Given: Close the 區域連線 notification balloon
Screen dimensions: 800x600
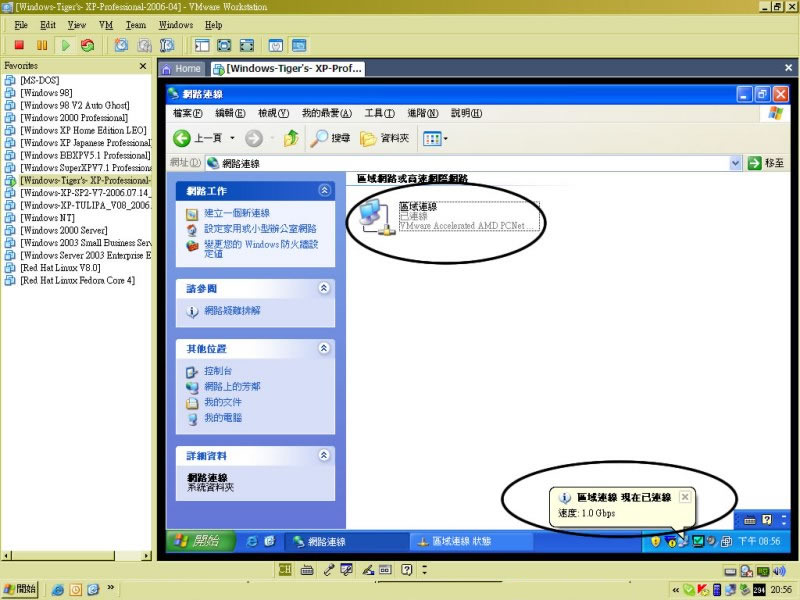Looking at the screenshot, I should pyautogui.click(x=685, y=496).
